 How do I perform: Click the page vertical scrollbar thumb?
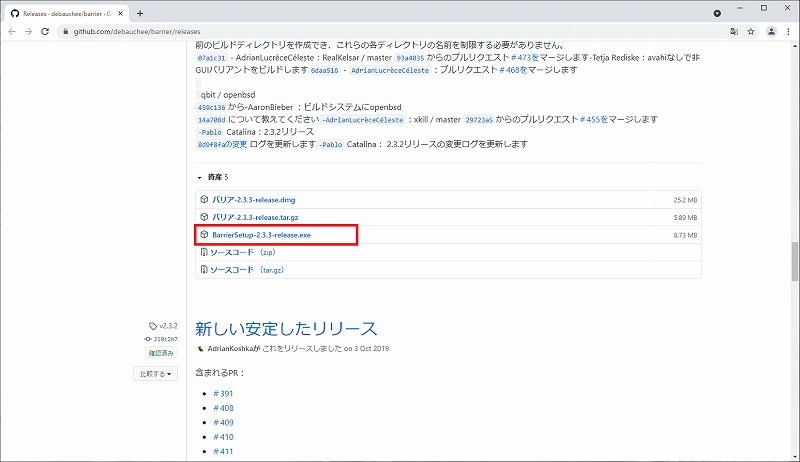[x=794, y=261]
